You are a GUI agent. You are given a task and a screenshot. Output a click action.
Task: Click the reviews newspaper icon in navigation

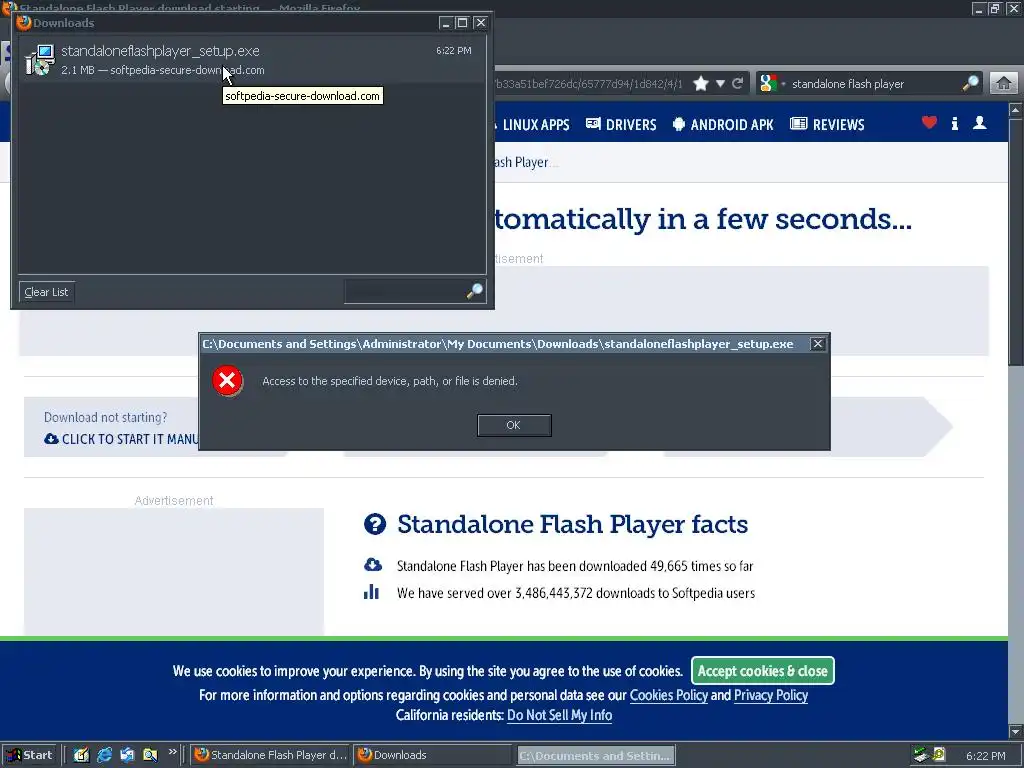[x=799, y=123]
